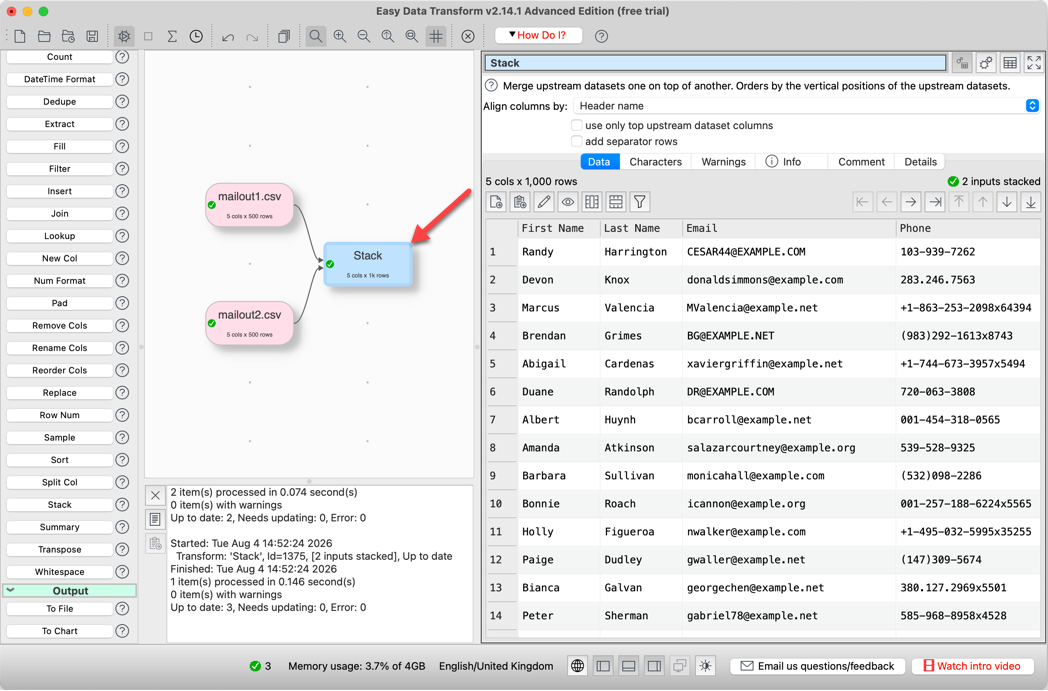Collapse the Output section header

point(70,591)
